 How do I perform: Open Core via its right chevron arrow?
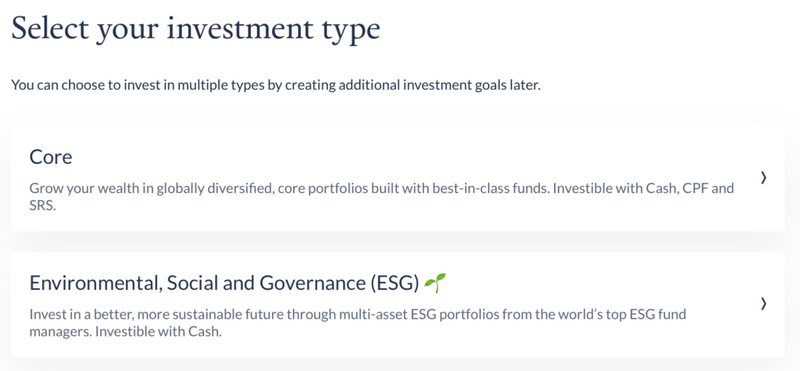point(763,178)
